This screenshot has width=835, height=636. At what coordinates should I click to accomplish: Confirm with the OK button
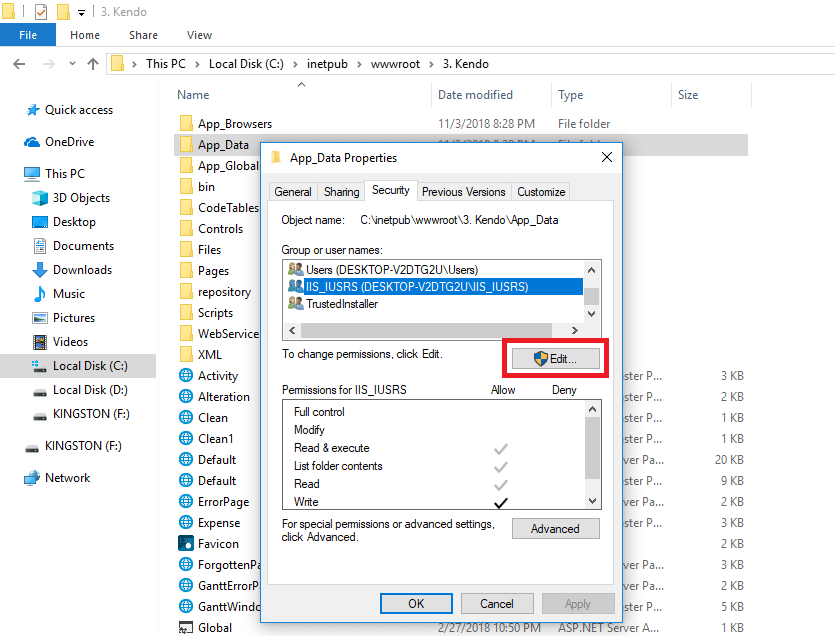pyautogui.click(x=416, y=604)
